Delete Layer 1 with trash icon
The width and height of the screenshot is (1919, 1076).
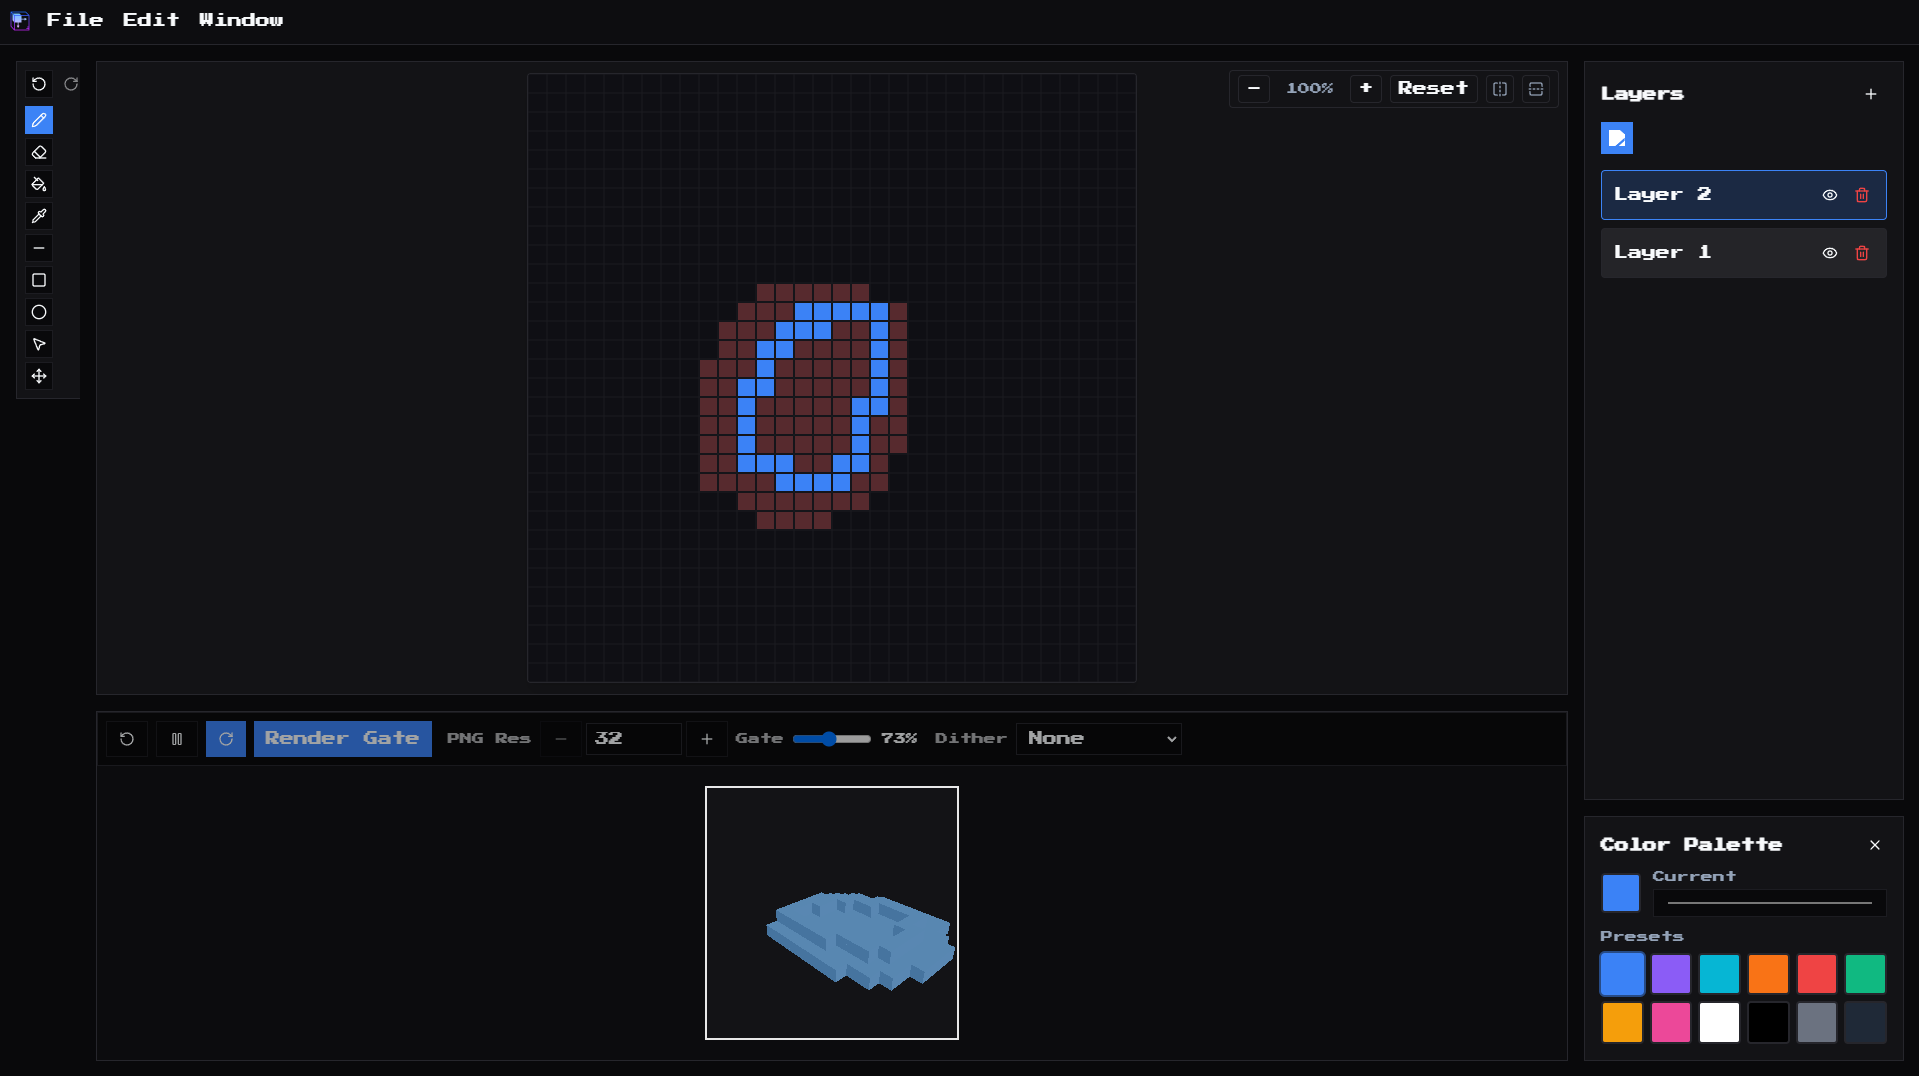(1862, 253)
